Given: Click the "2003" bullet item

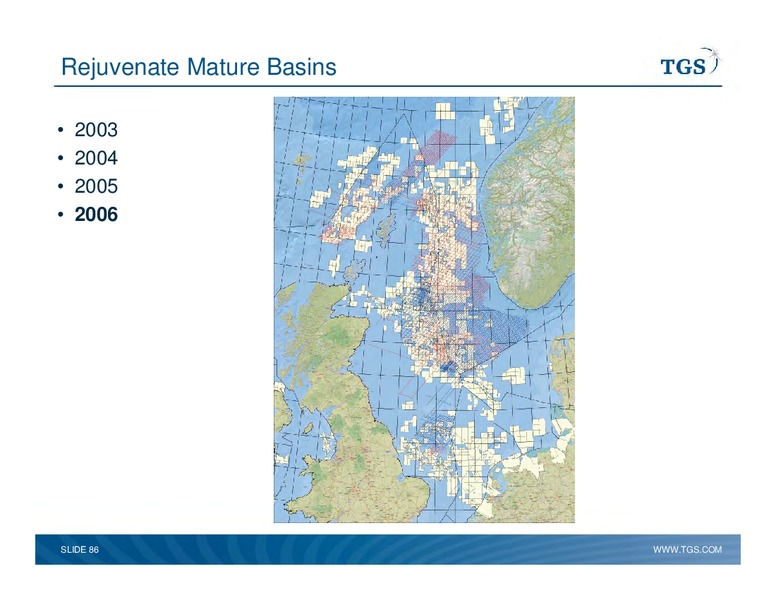Looking at the screenshot, I should click(x=96, y=130).
